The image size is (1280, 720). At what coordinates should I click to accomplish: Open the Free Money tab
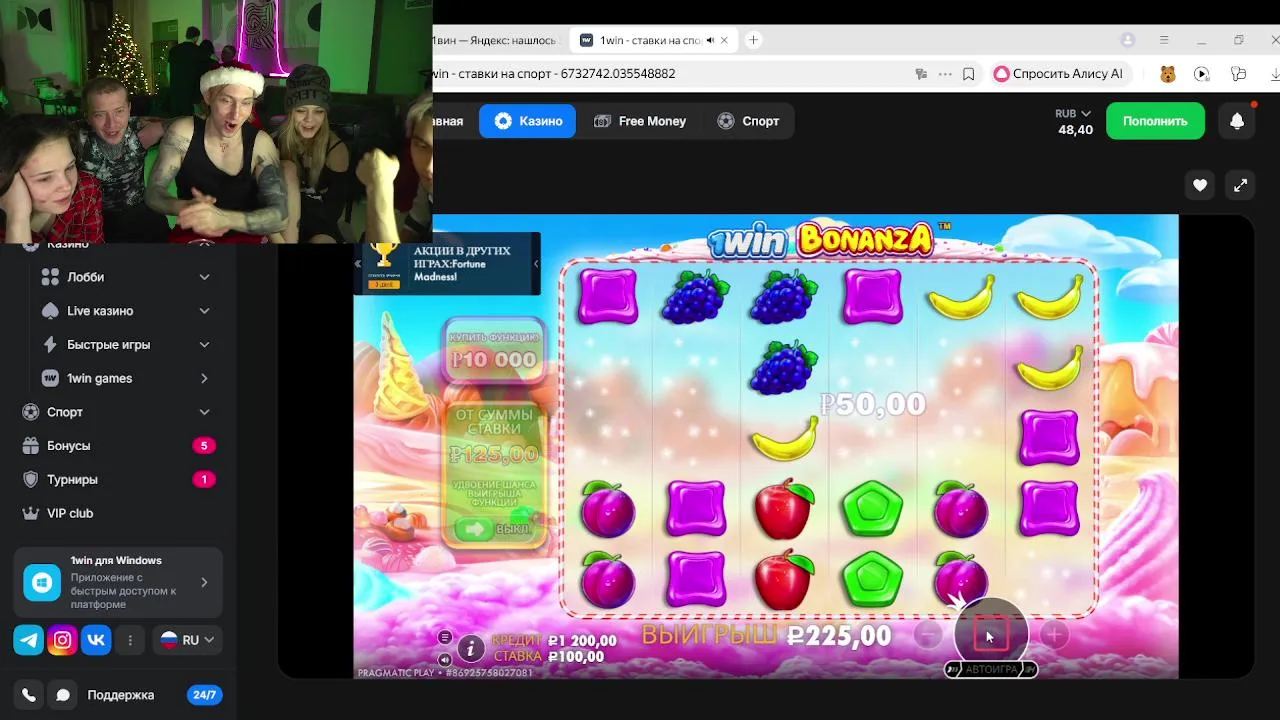[640, 121]
